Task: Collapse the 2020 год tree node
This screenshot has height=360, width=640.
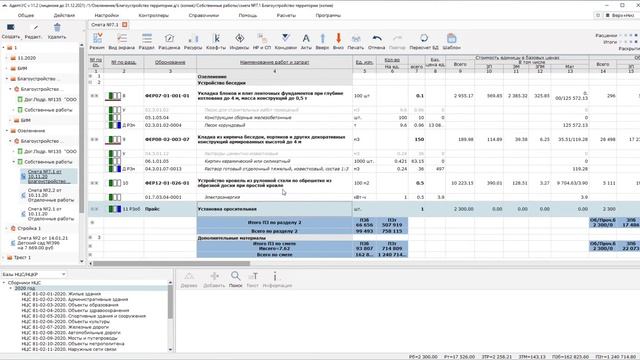Action: [11, 288]
